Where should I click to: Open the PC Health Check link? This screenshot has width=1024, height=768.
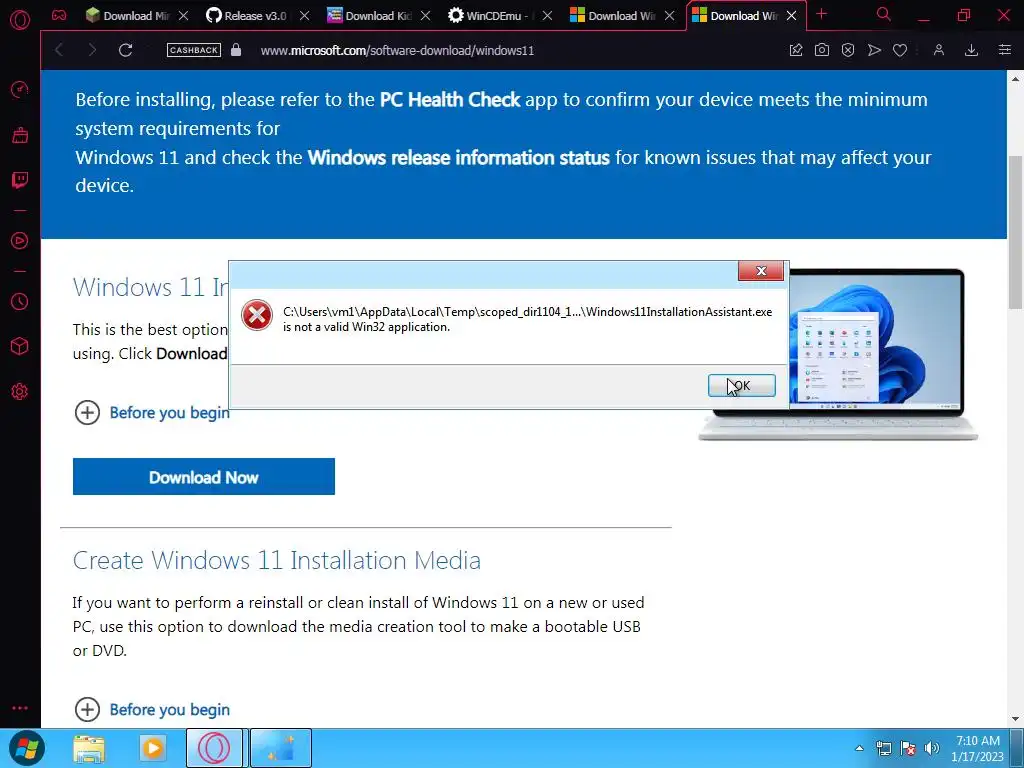[x=450, y=100]
